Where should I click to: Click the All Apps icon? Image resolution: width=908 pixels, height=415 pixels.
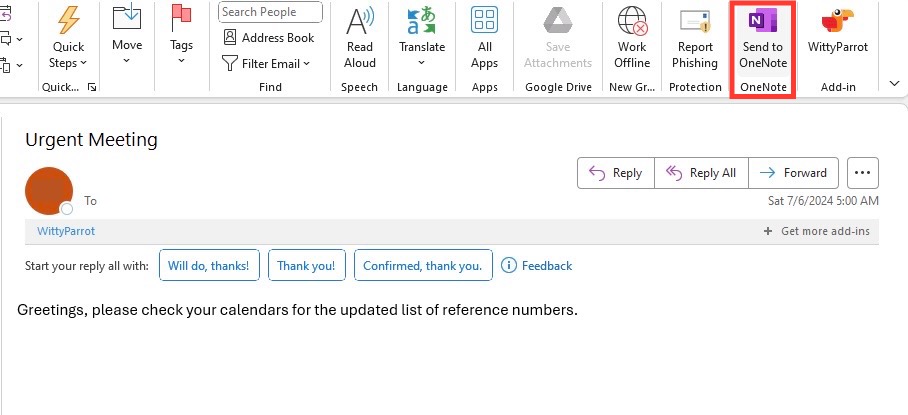click(x=485, y=39)
